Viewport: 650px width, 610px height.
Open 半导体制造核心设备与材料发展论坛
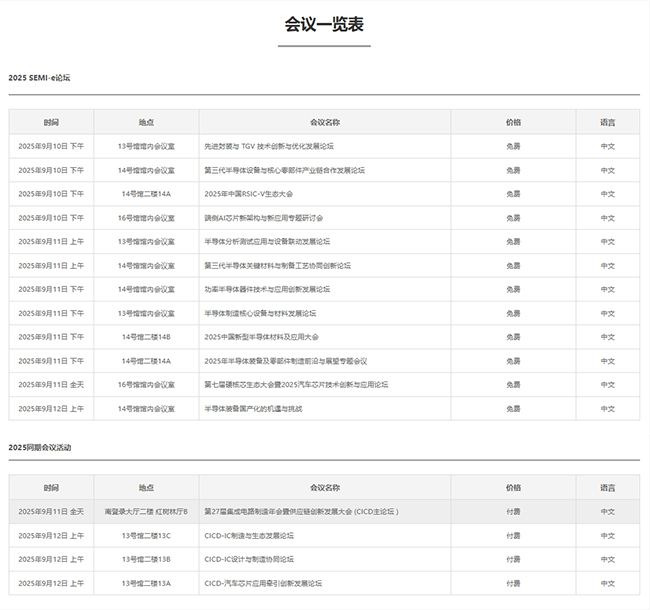(x=260, y=313)
